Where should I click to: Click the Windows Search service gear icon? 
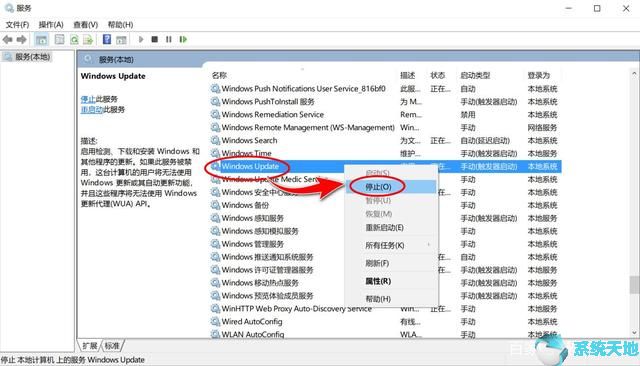pyautogui.click(x=215, y=140)
